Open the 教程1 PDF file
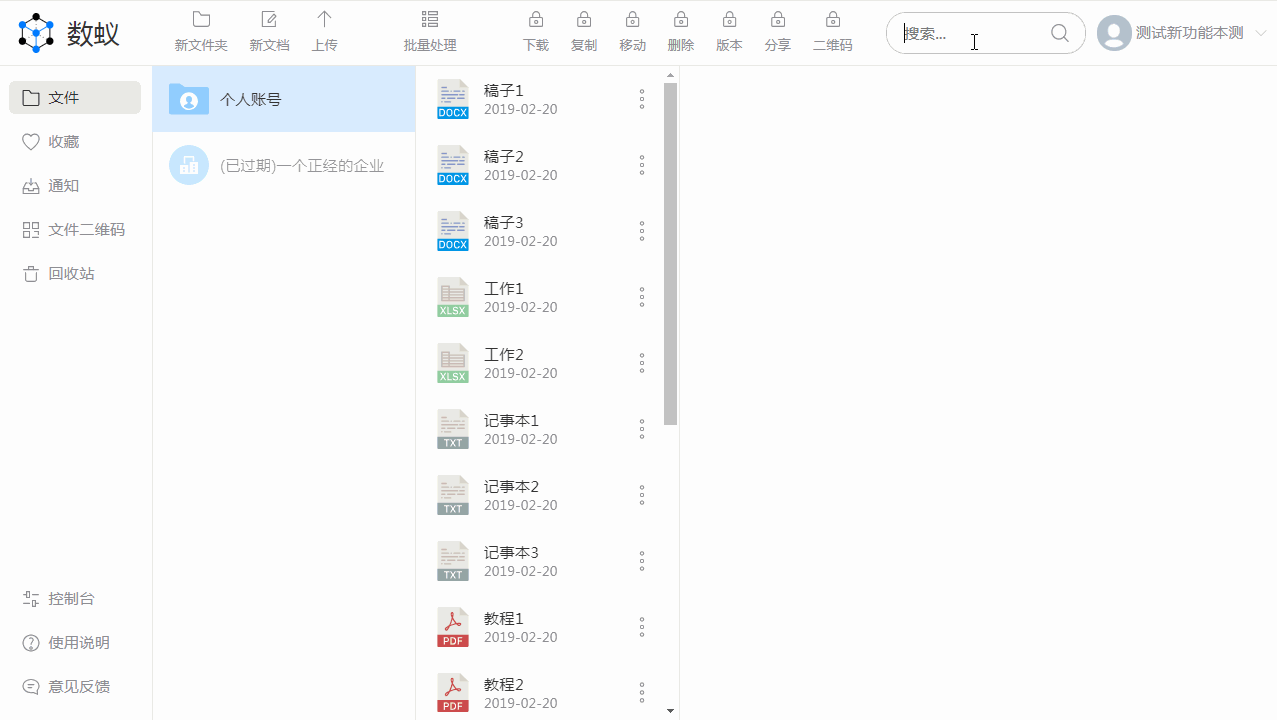 (540, 627)
